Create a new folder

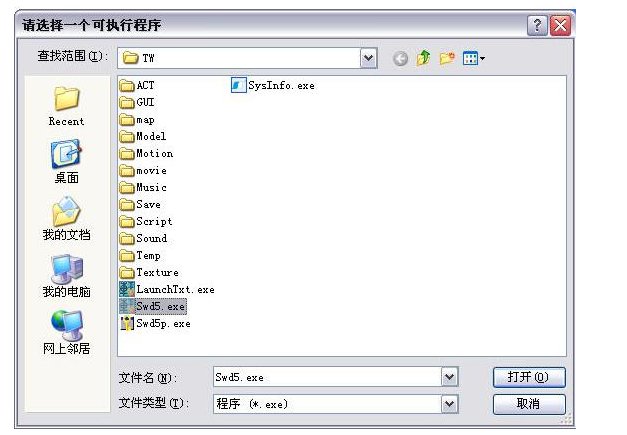pyautogui.click(x=447, y=58)
